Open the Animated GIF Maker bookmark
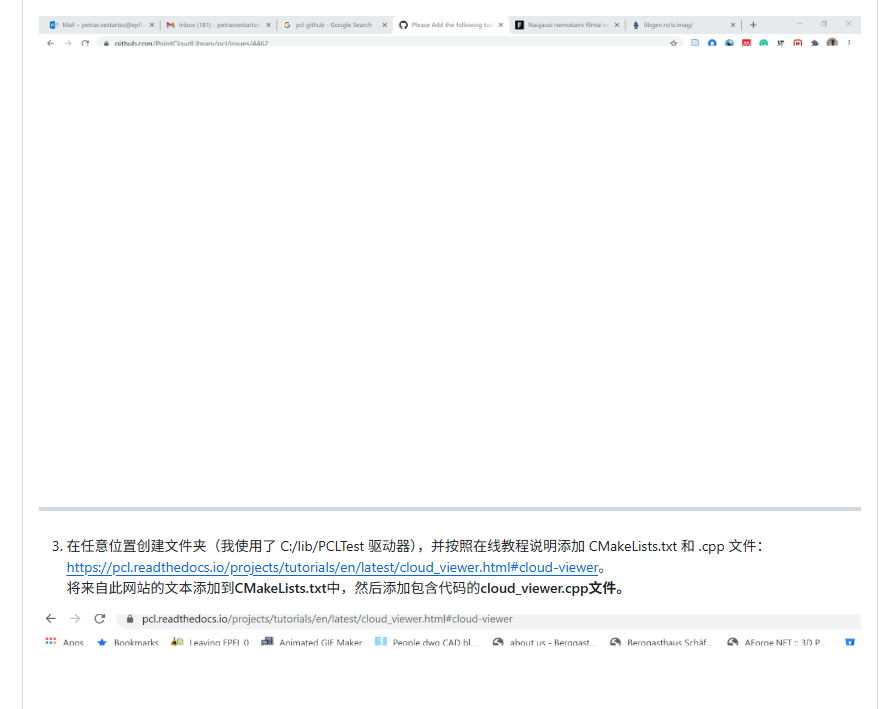Screen dimensions: 883x709 pos(312,642)
